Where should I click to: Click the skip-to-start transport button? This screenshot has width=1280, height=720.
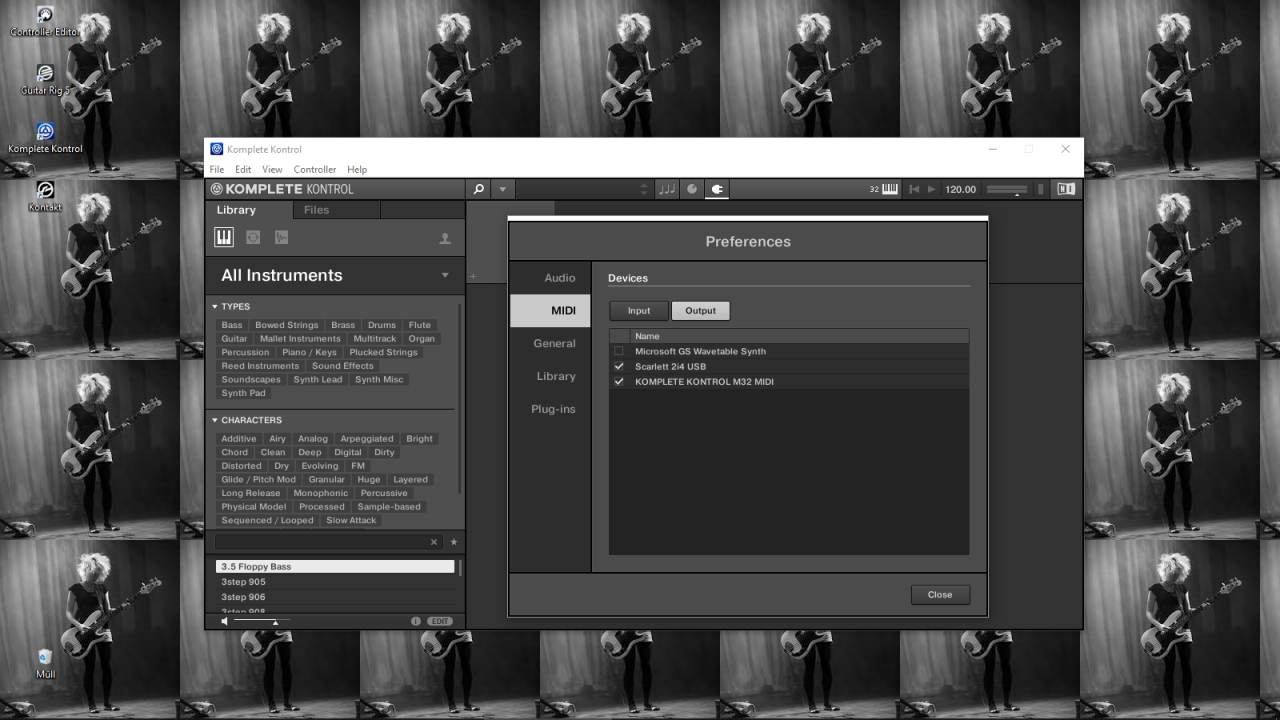point(914,189)
